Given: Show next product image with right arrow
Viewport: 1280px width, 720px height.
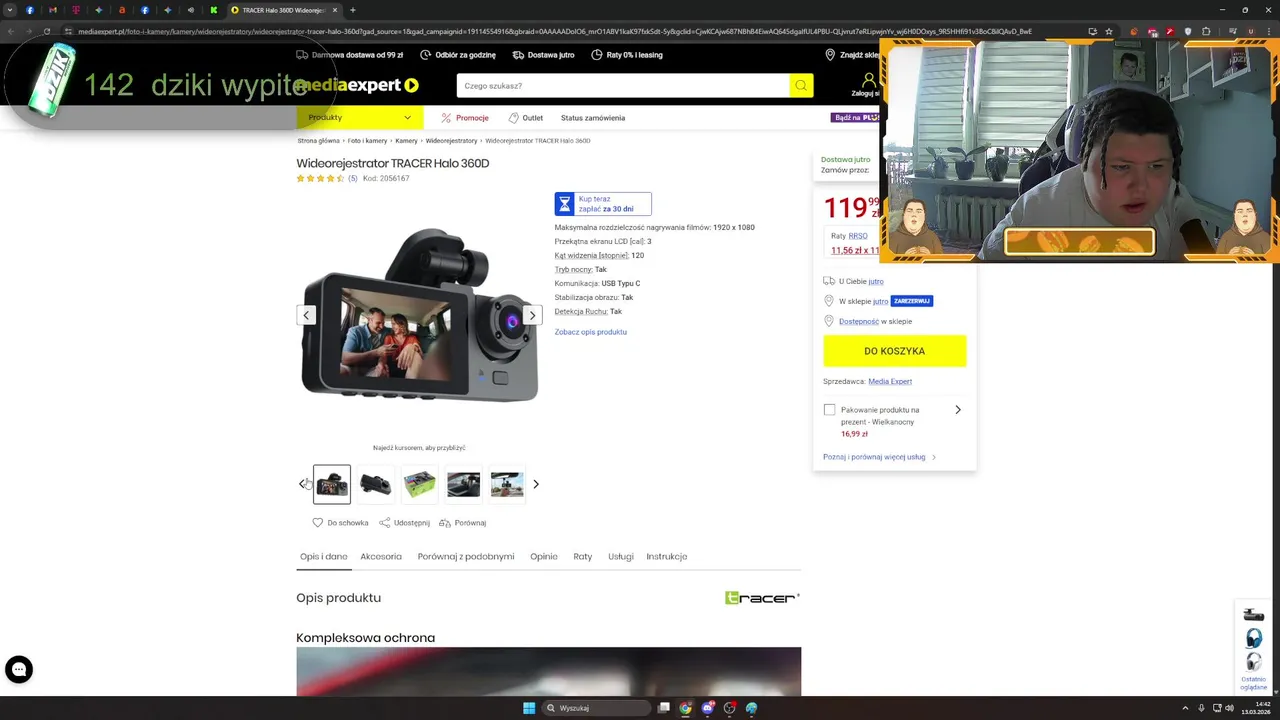Looking at the screenshot, I should (x=532, y=315).
